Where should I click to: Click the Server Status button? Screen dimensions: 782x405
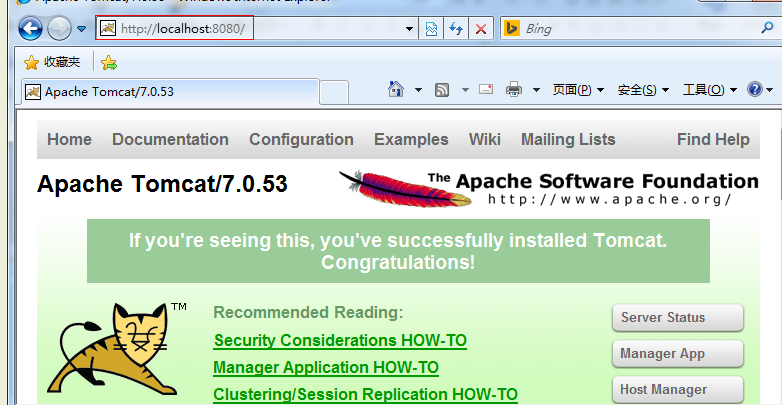[x=678, y=318]
